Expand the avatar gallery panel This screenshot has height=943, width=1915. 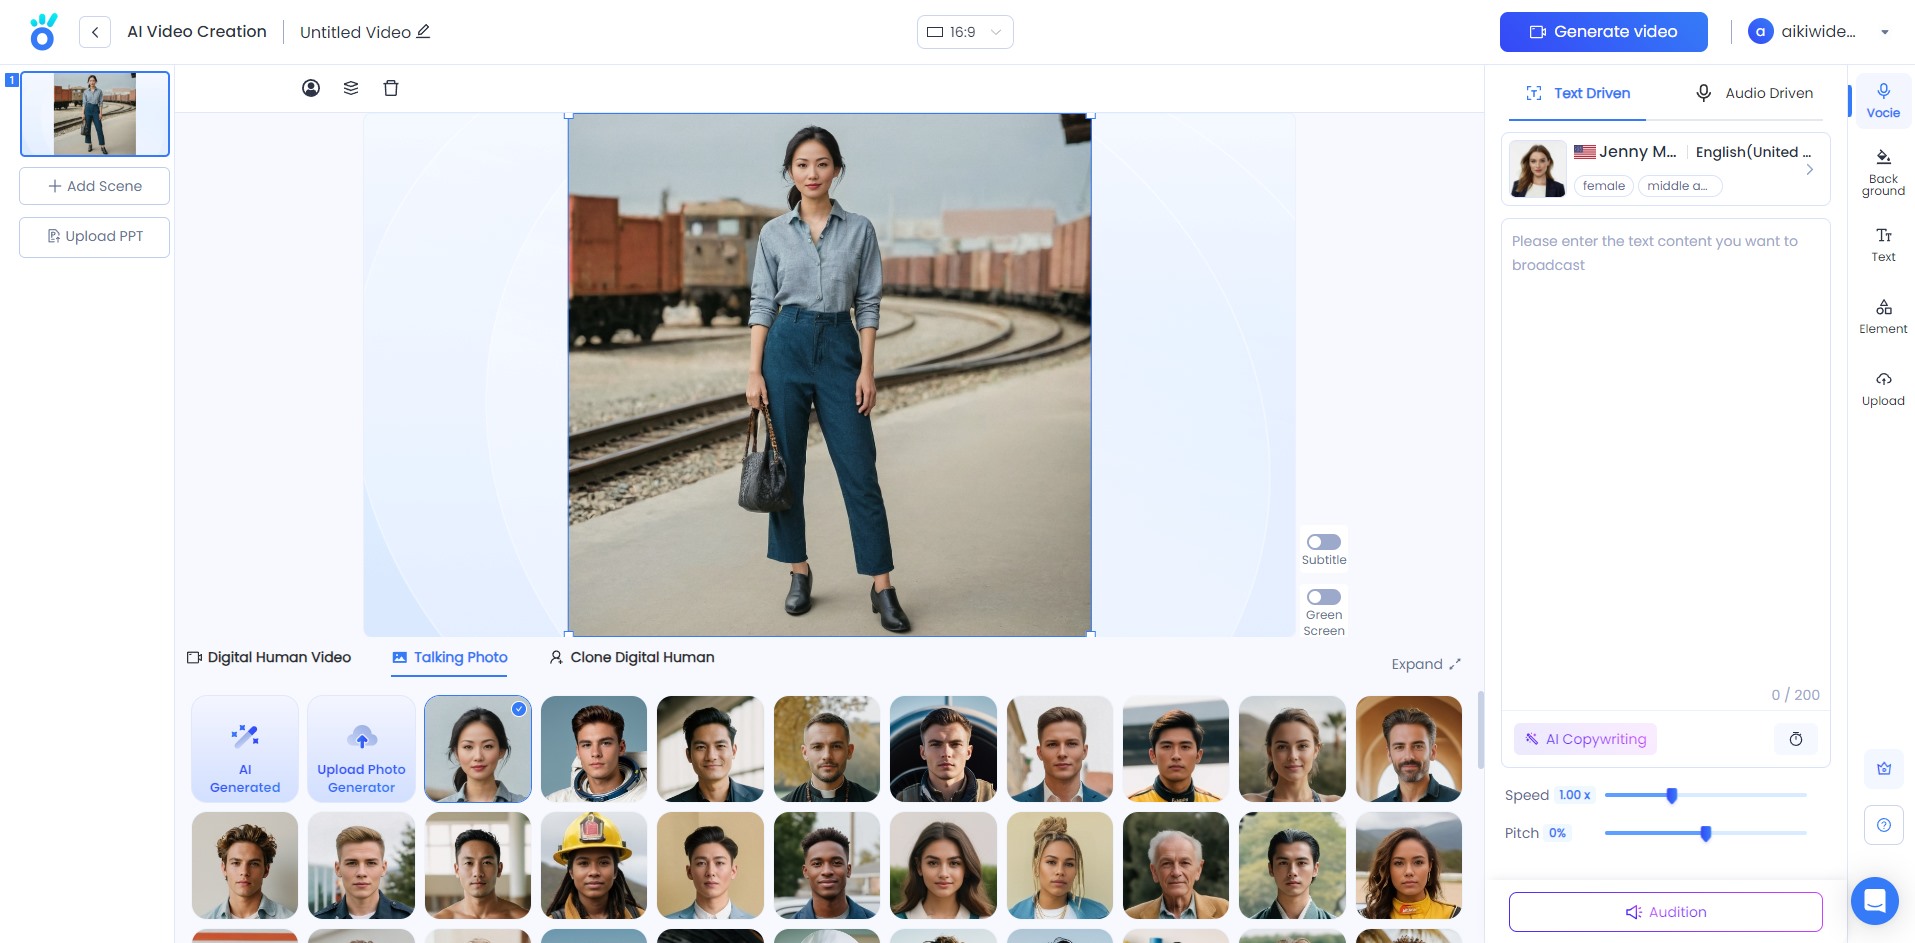[x=1426, y=664]
